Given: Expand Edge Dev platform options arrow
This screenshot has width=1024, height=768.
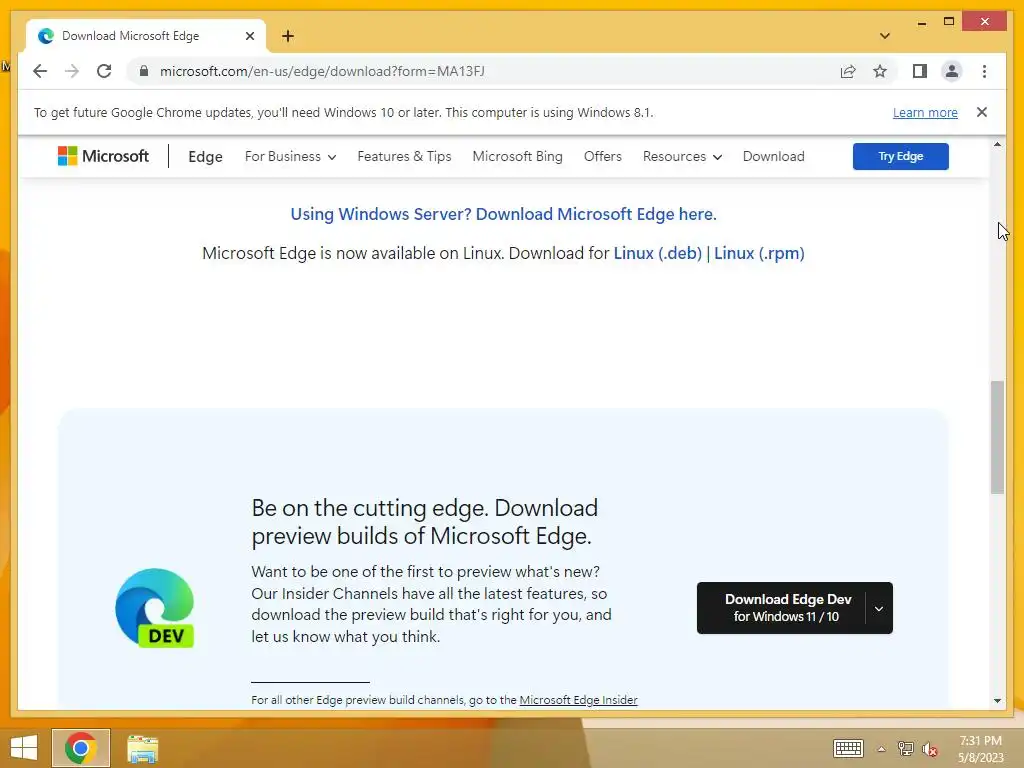Looking at the screenshot, I should tap(879, 608).
